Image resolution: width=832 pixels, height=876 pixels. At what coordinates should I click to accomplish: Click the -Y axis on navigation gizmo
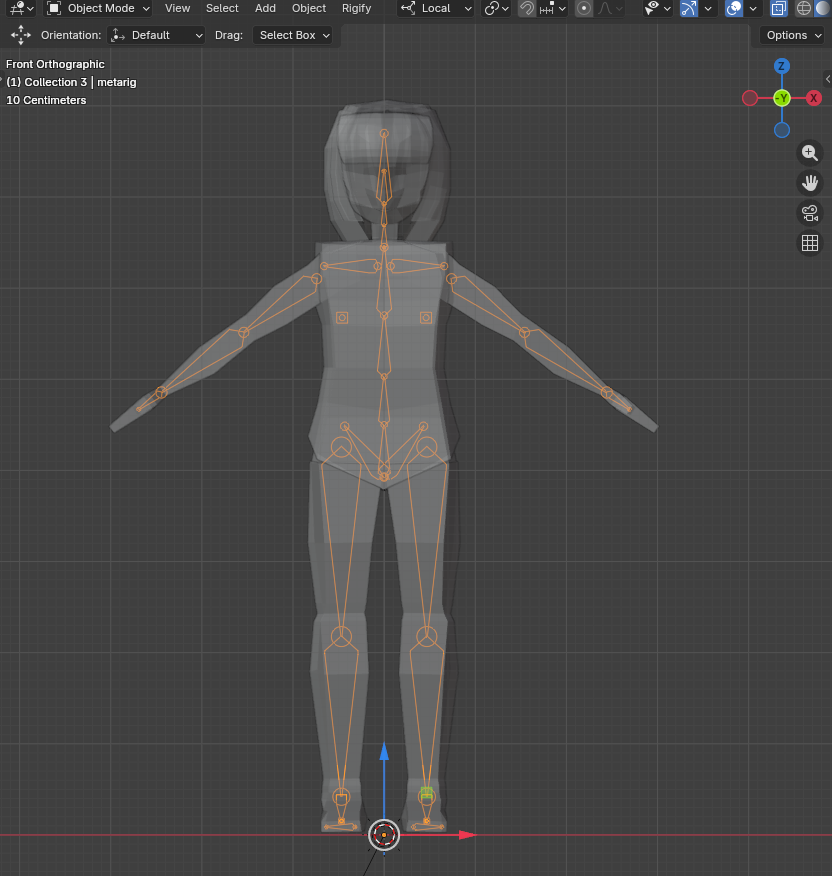click(782, 98)
